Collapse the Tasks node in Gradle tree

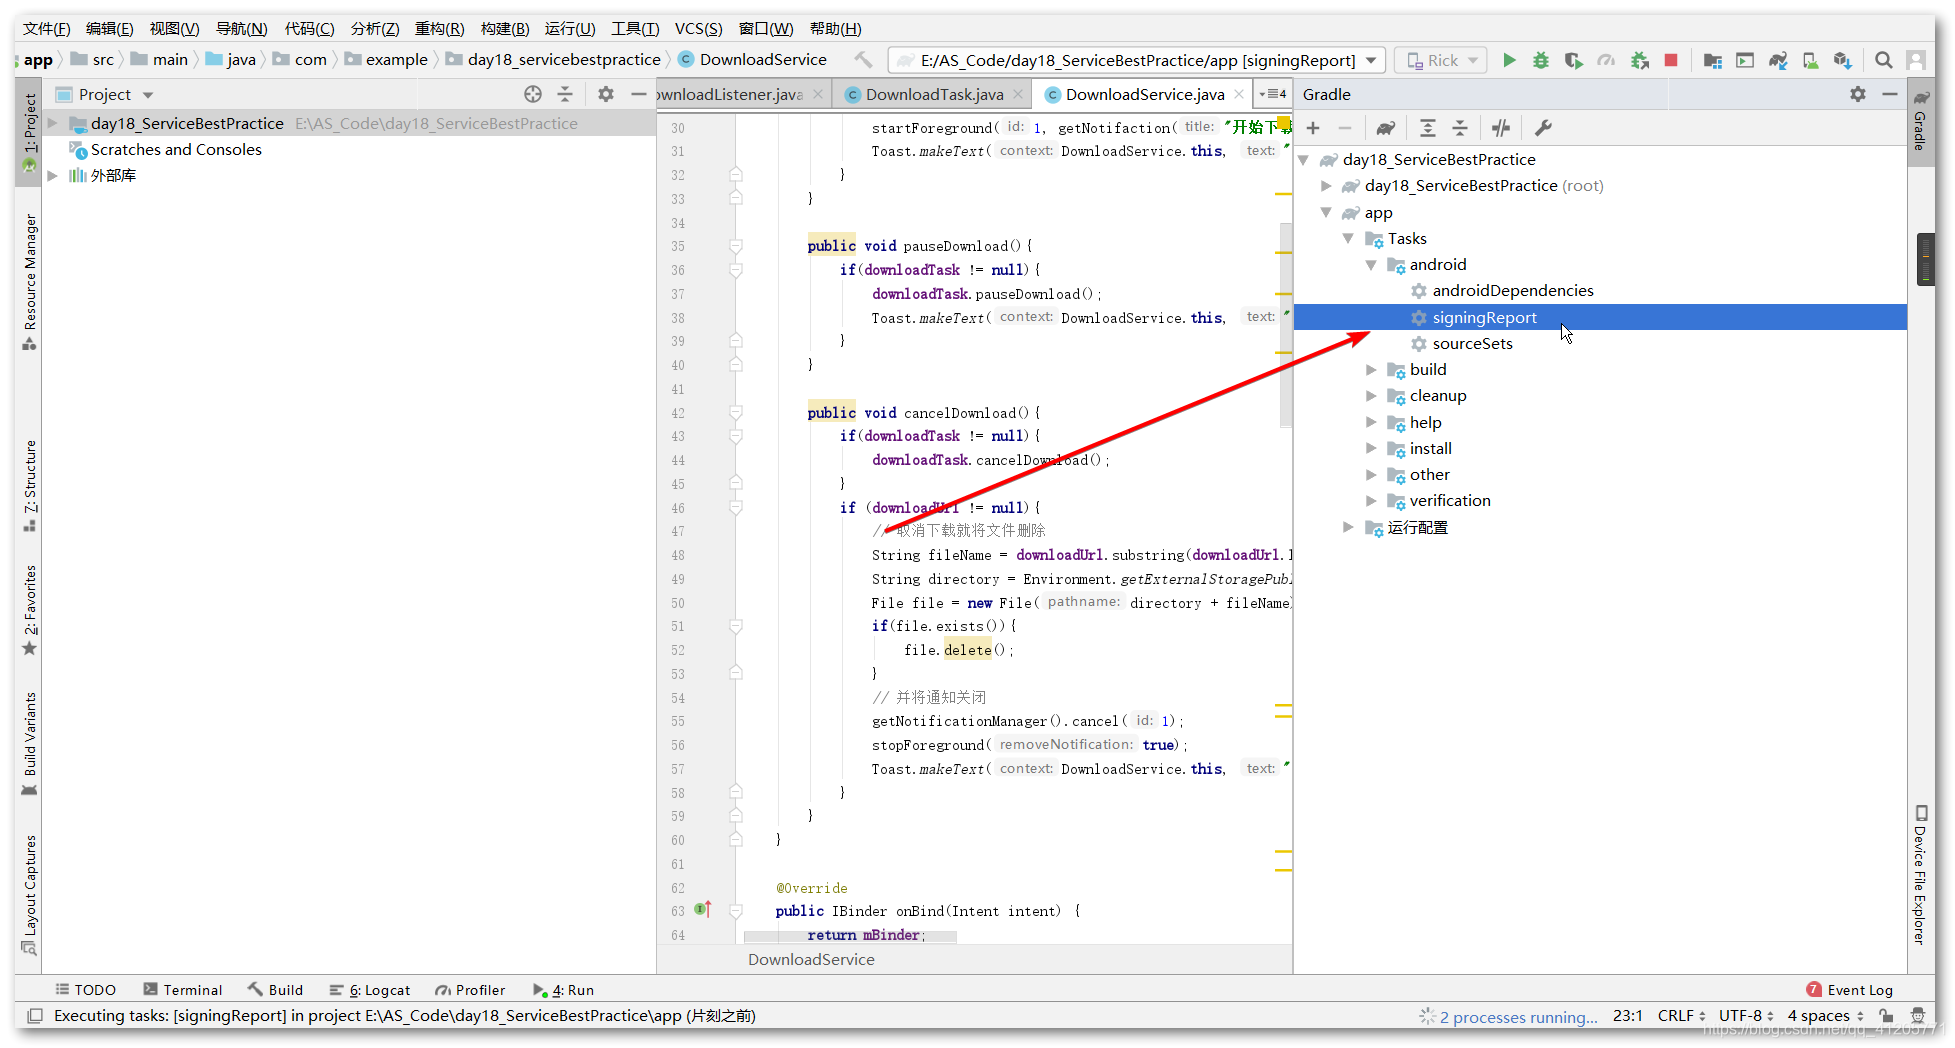click(1348, 239)
